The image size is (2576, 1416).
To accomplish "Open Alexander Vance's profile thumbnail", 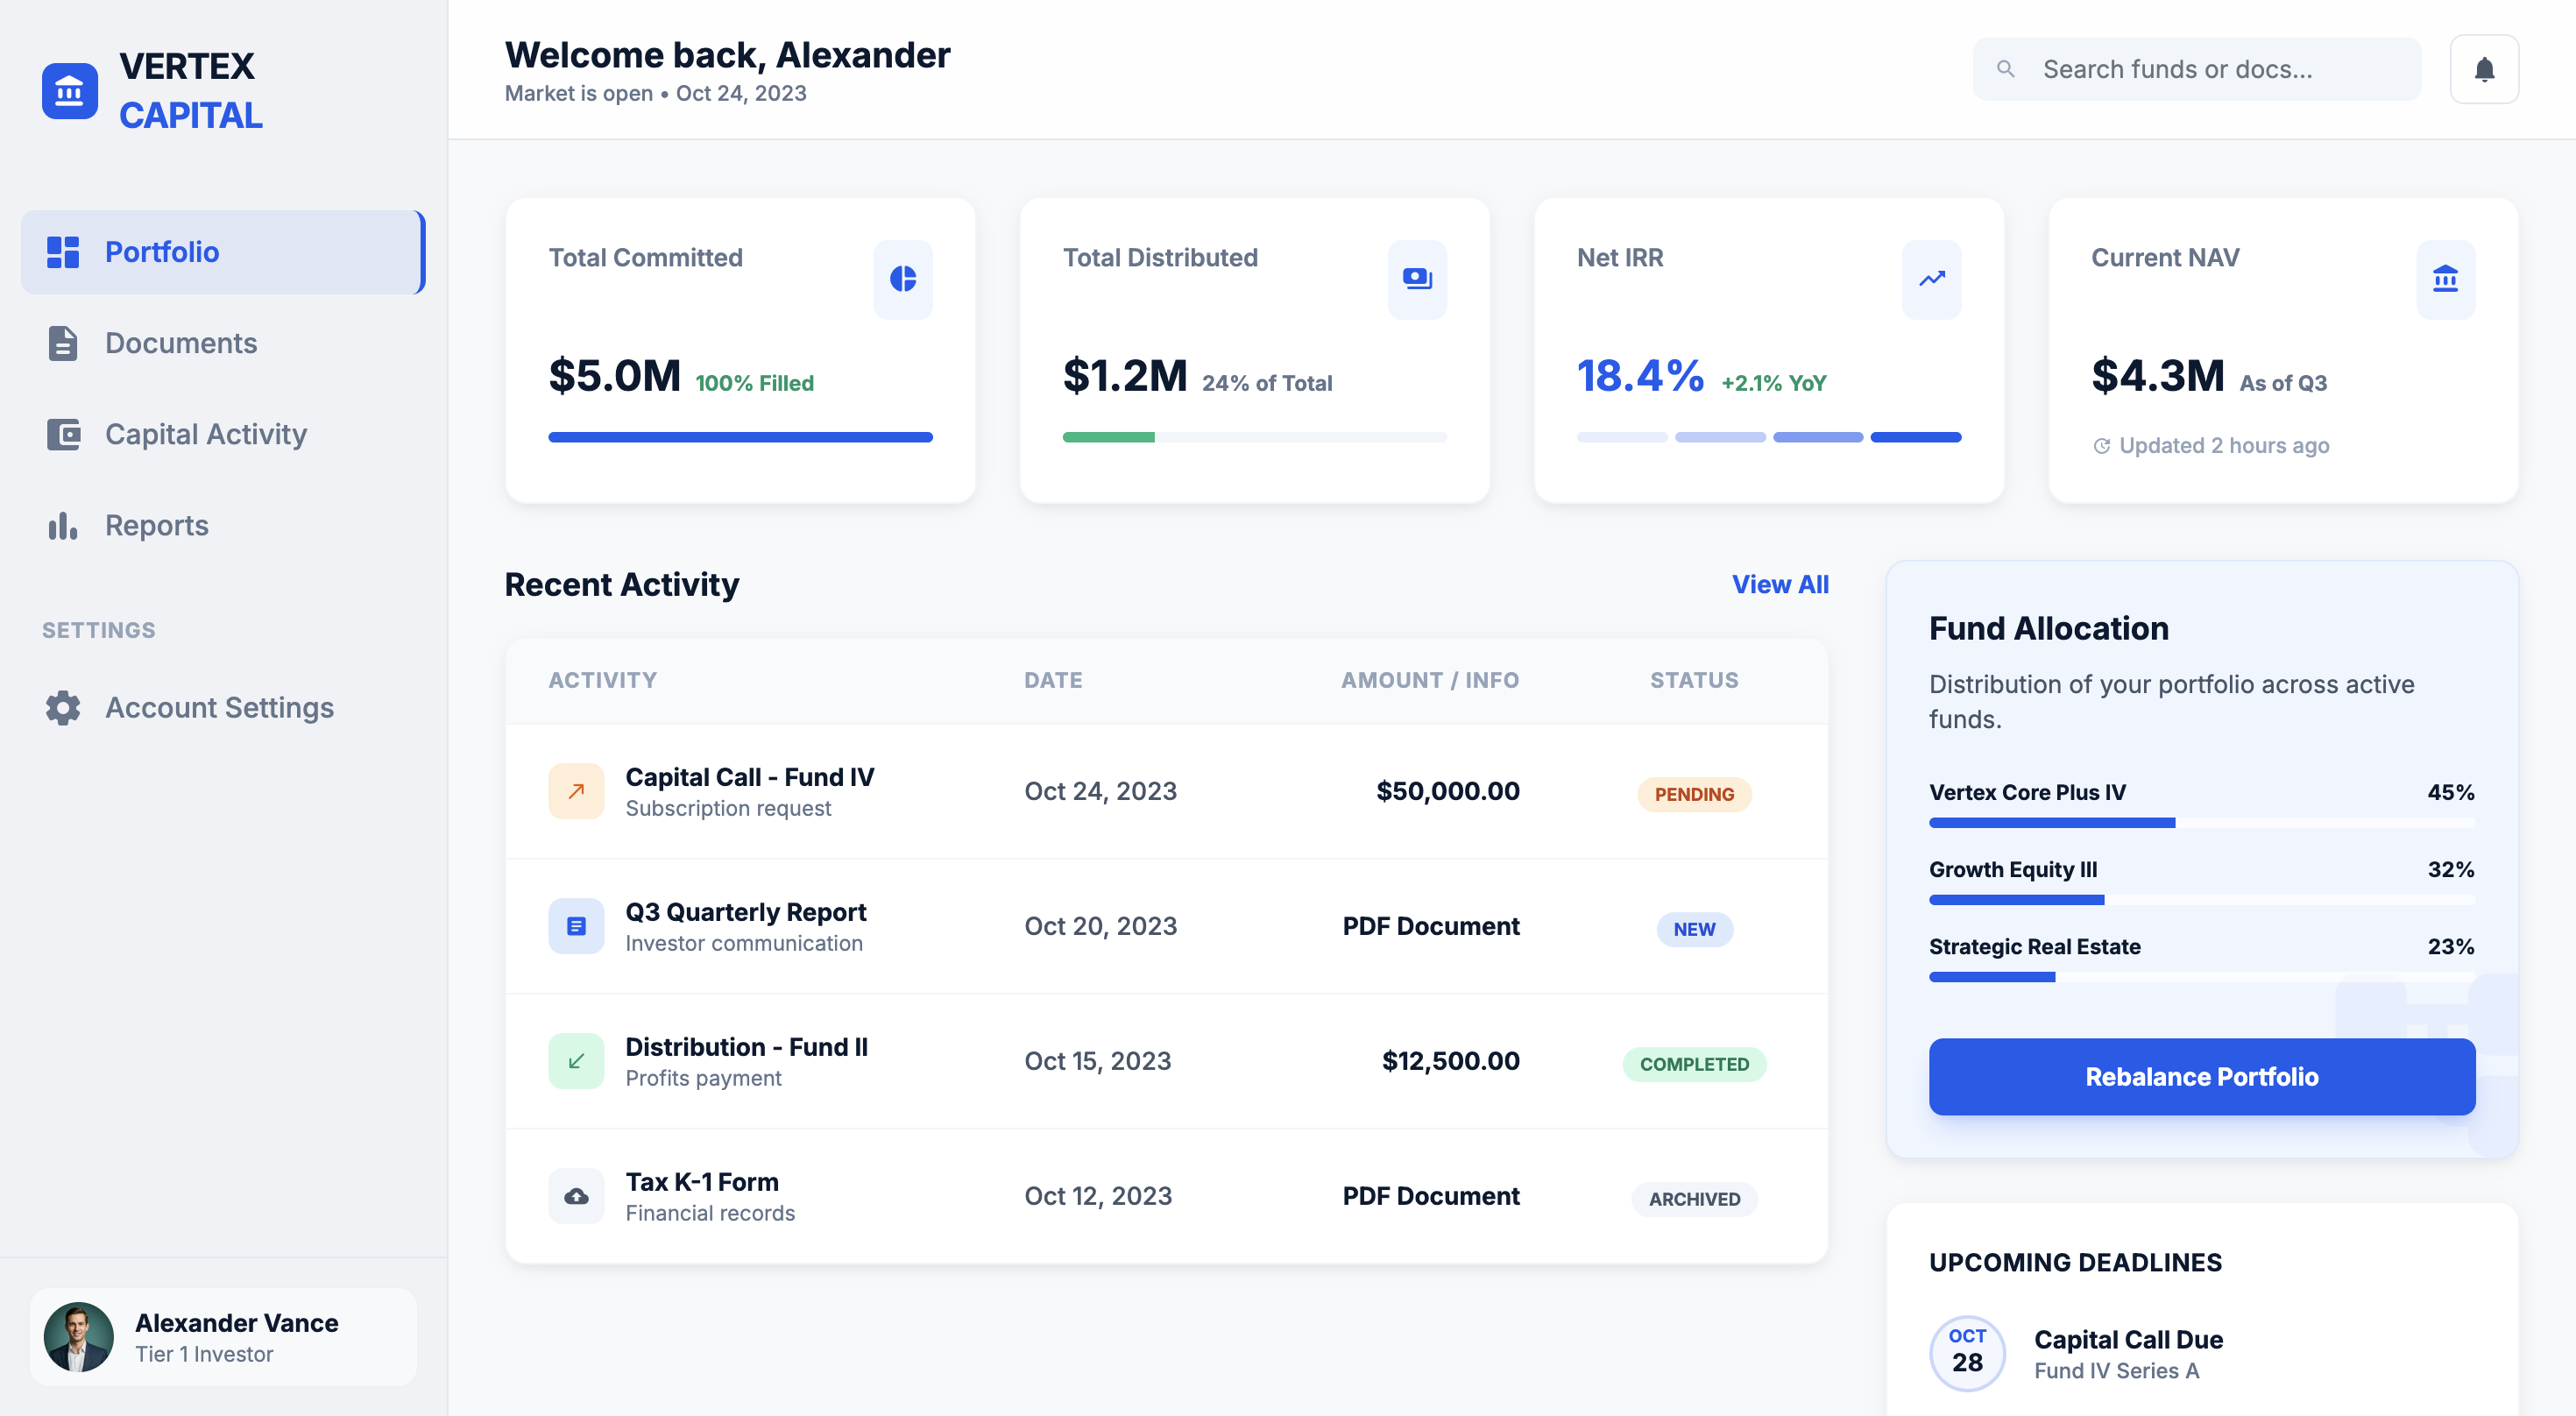I will pyautogui.click(x=81, y=1336).
